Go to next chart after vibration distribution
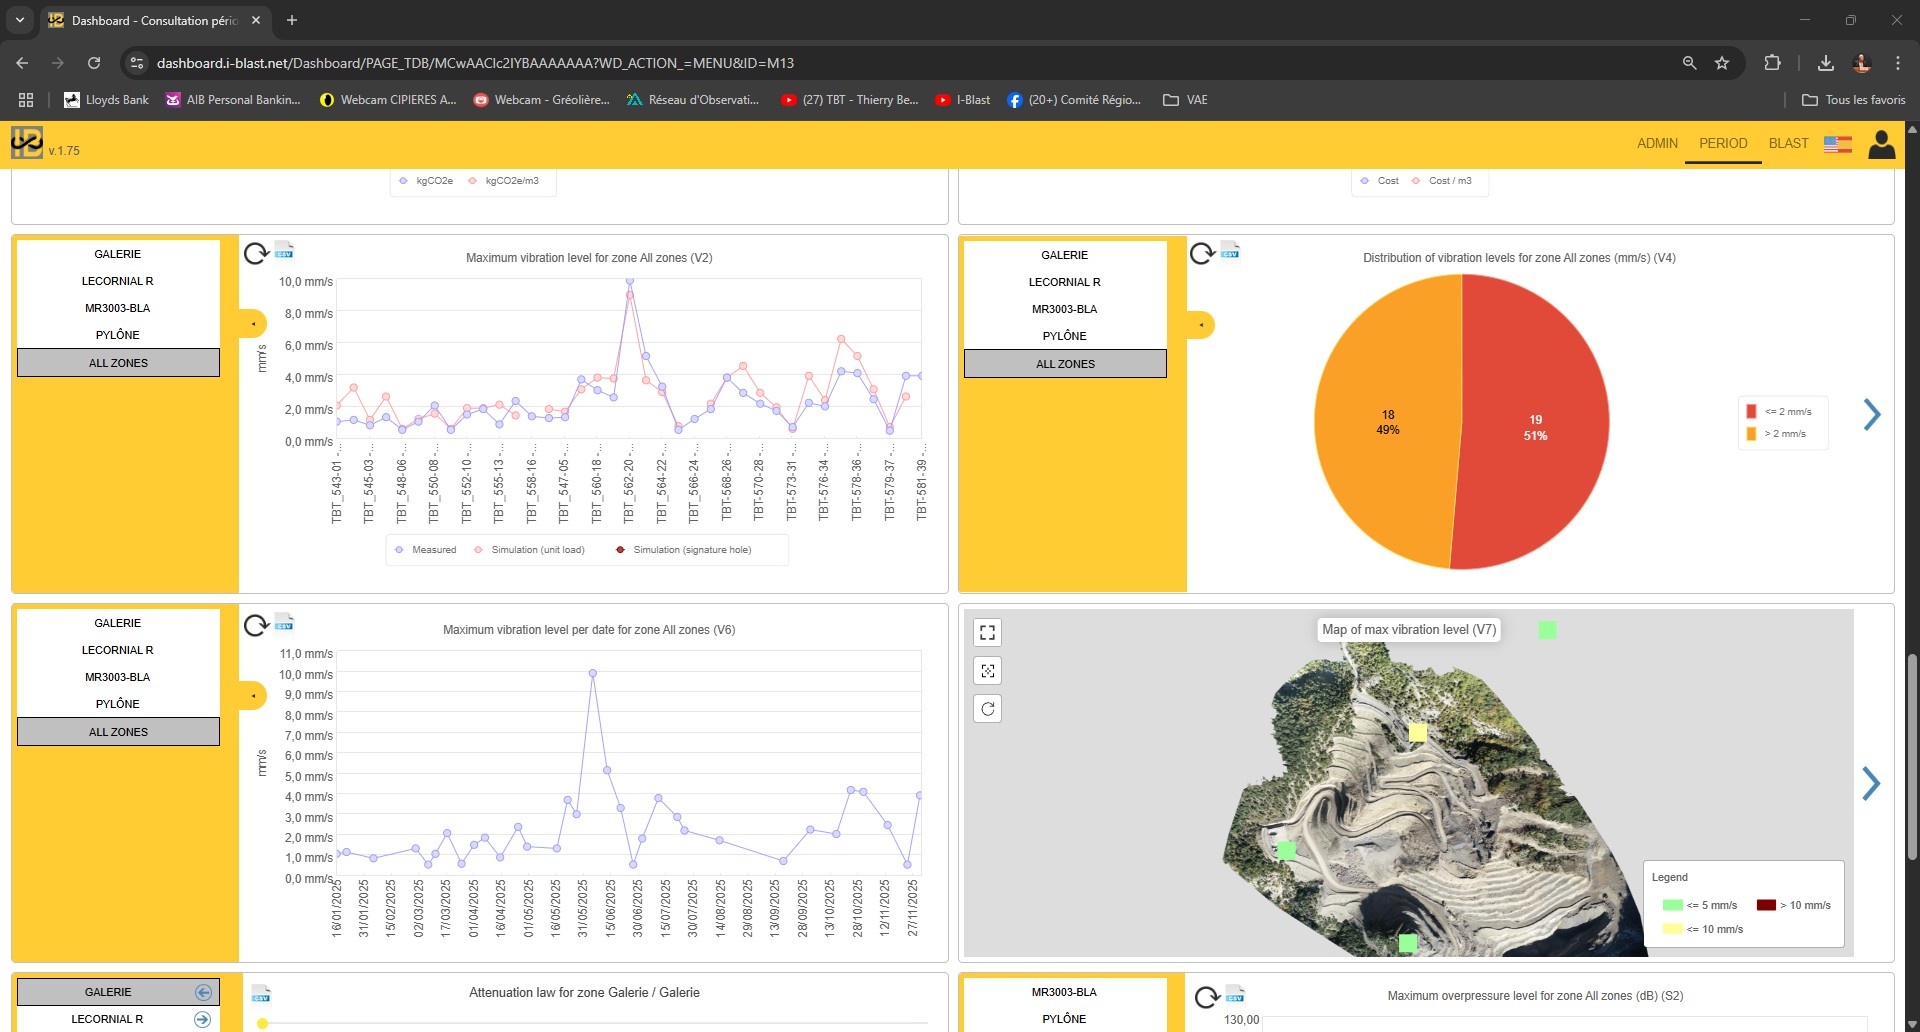The height and width of the screenshot is (1032, 1920). point(1871,414)
